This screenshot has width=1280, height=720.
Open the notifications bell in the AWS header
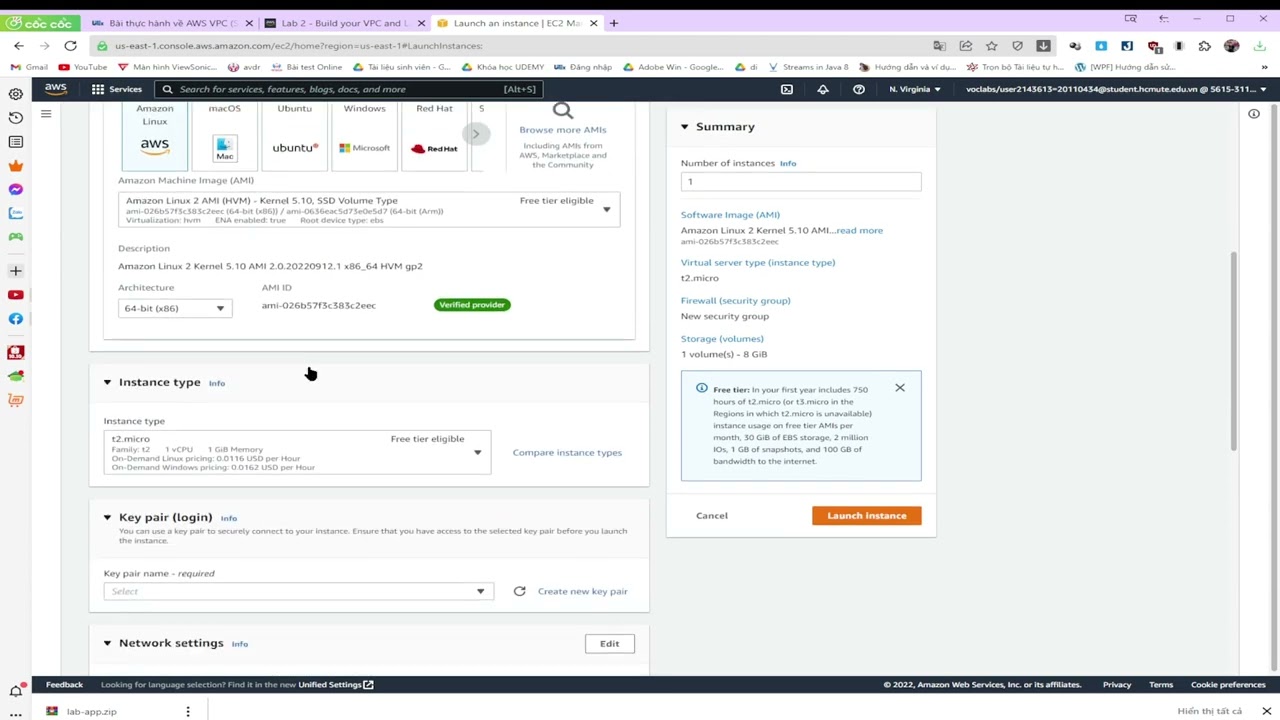click(823, 89)
